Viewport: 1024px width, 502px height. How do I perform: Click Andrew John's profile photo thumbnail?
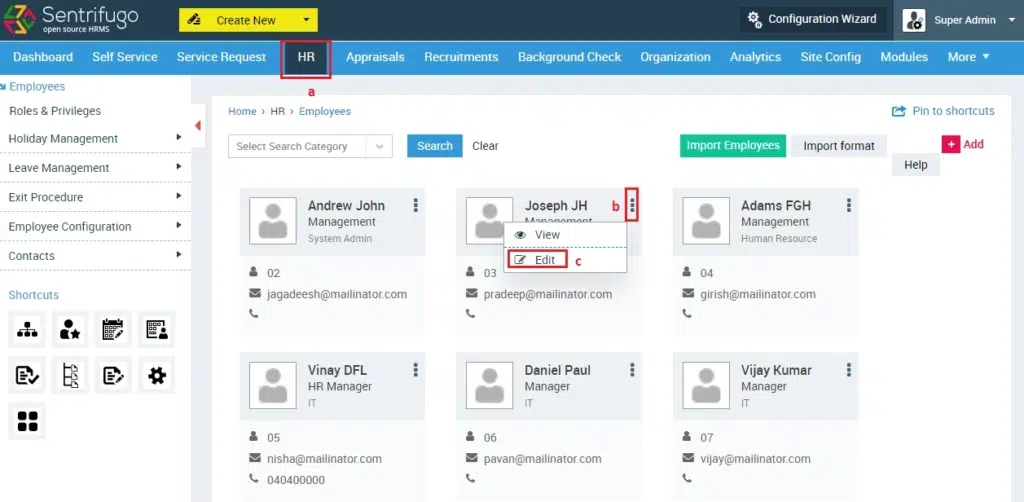[273, 221]
